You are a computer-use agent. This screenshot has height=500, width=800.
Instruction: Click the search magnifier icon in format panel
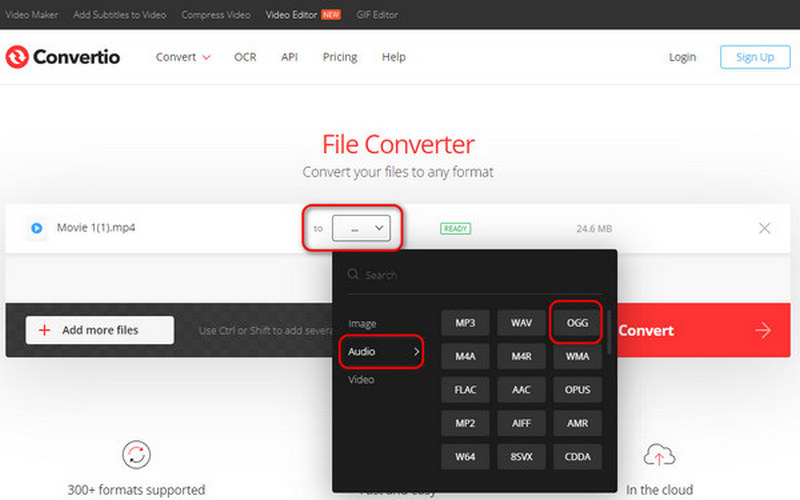click(x=352, y=275)
